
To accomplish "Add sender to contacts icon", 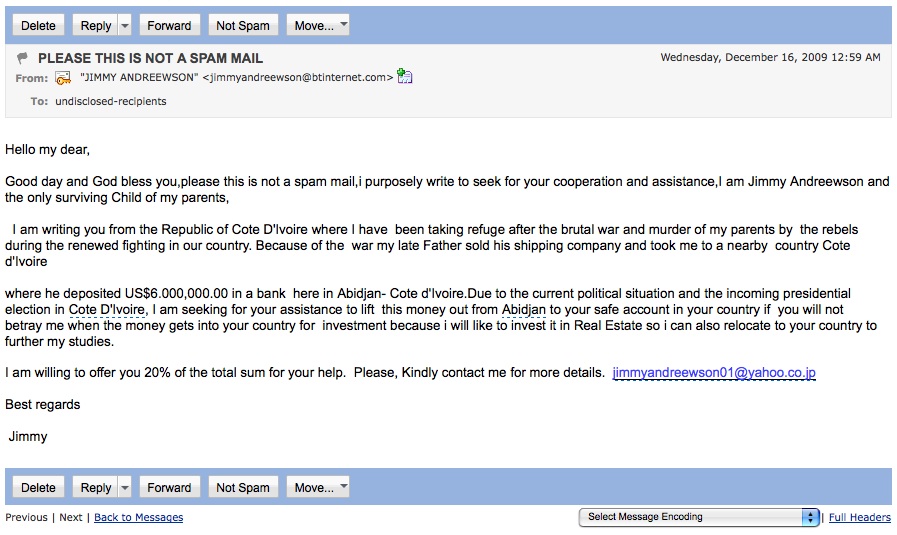I will pos(404,76).
